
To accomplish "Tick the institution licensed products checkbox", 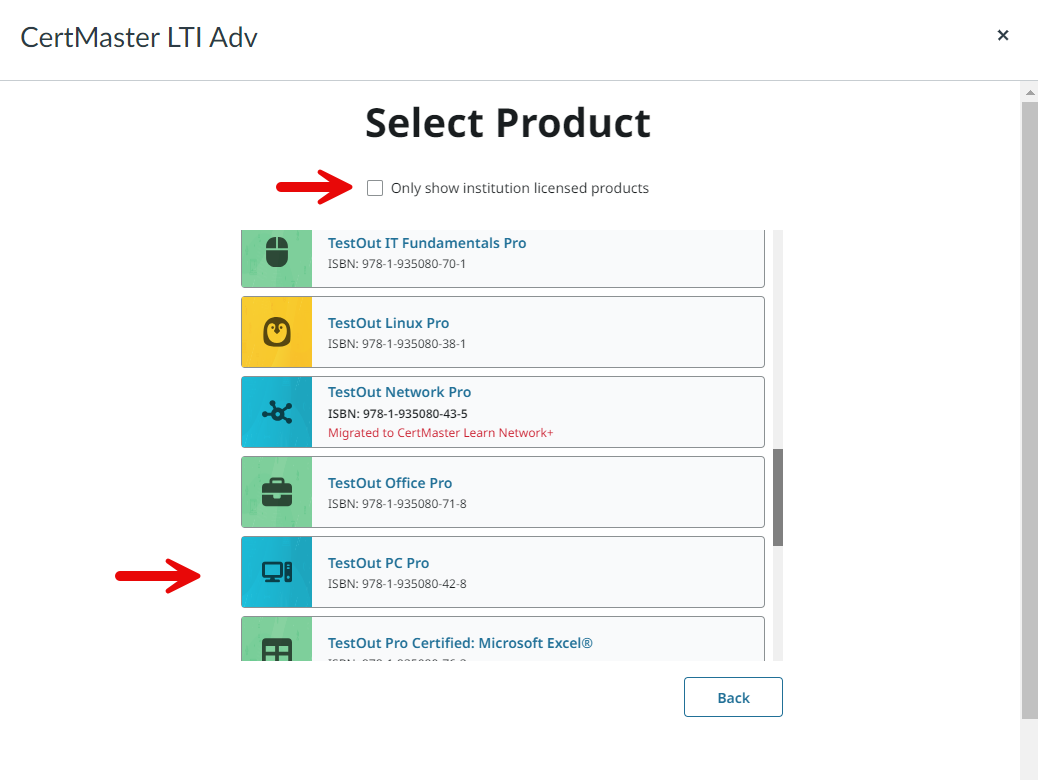I will 375,188.
